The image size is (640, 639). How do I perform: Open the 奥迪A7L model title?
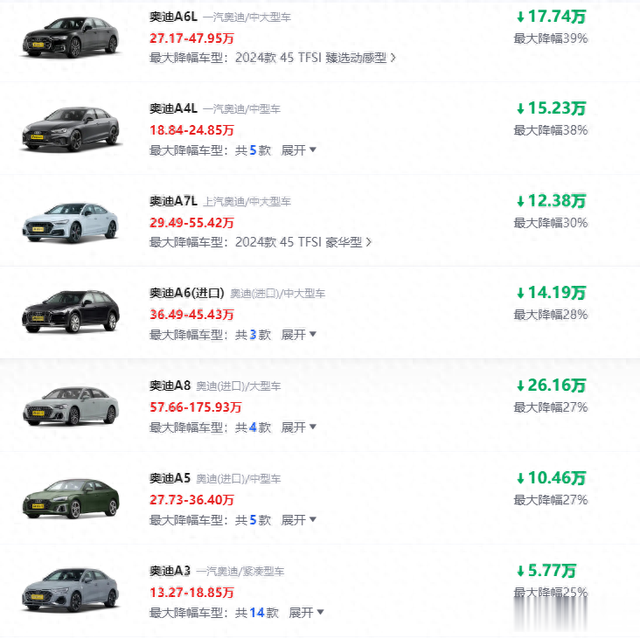pyautogui.click(x=173, y=201)
